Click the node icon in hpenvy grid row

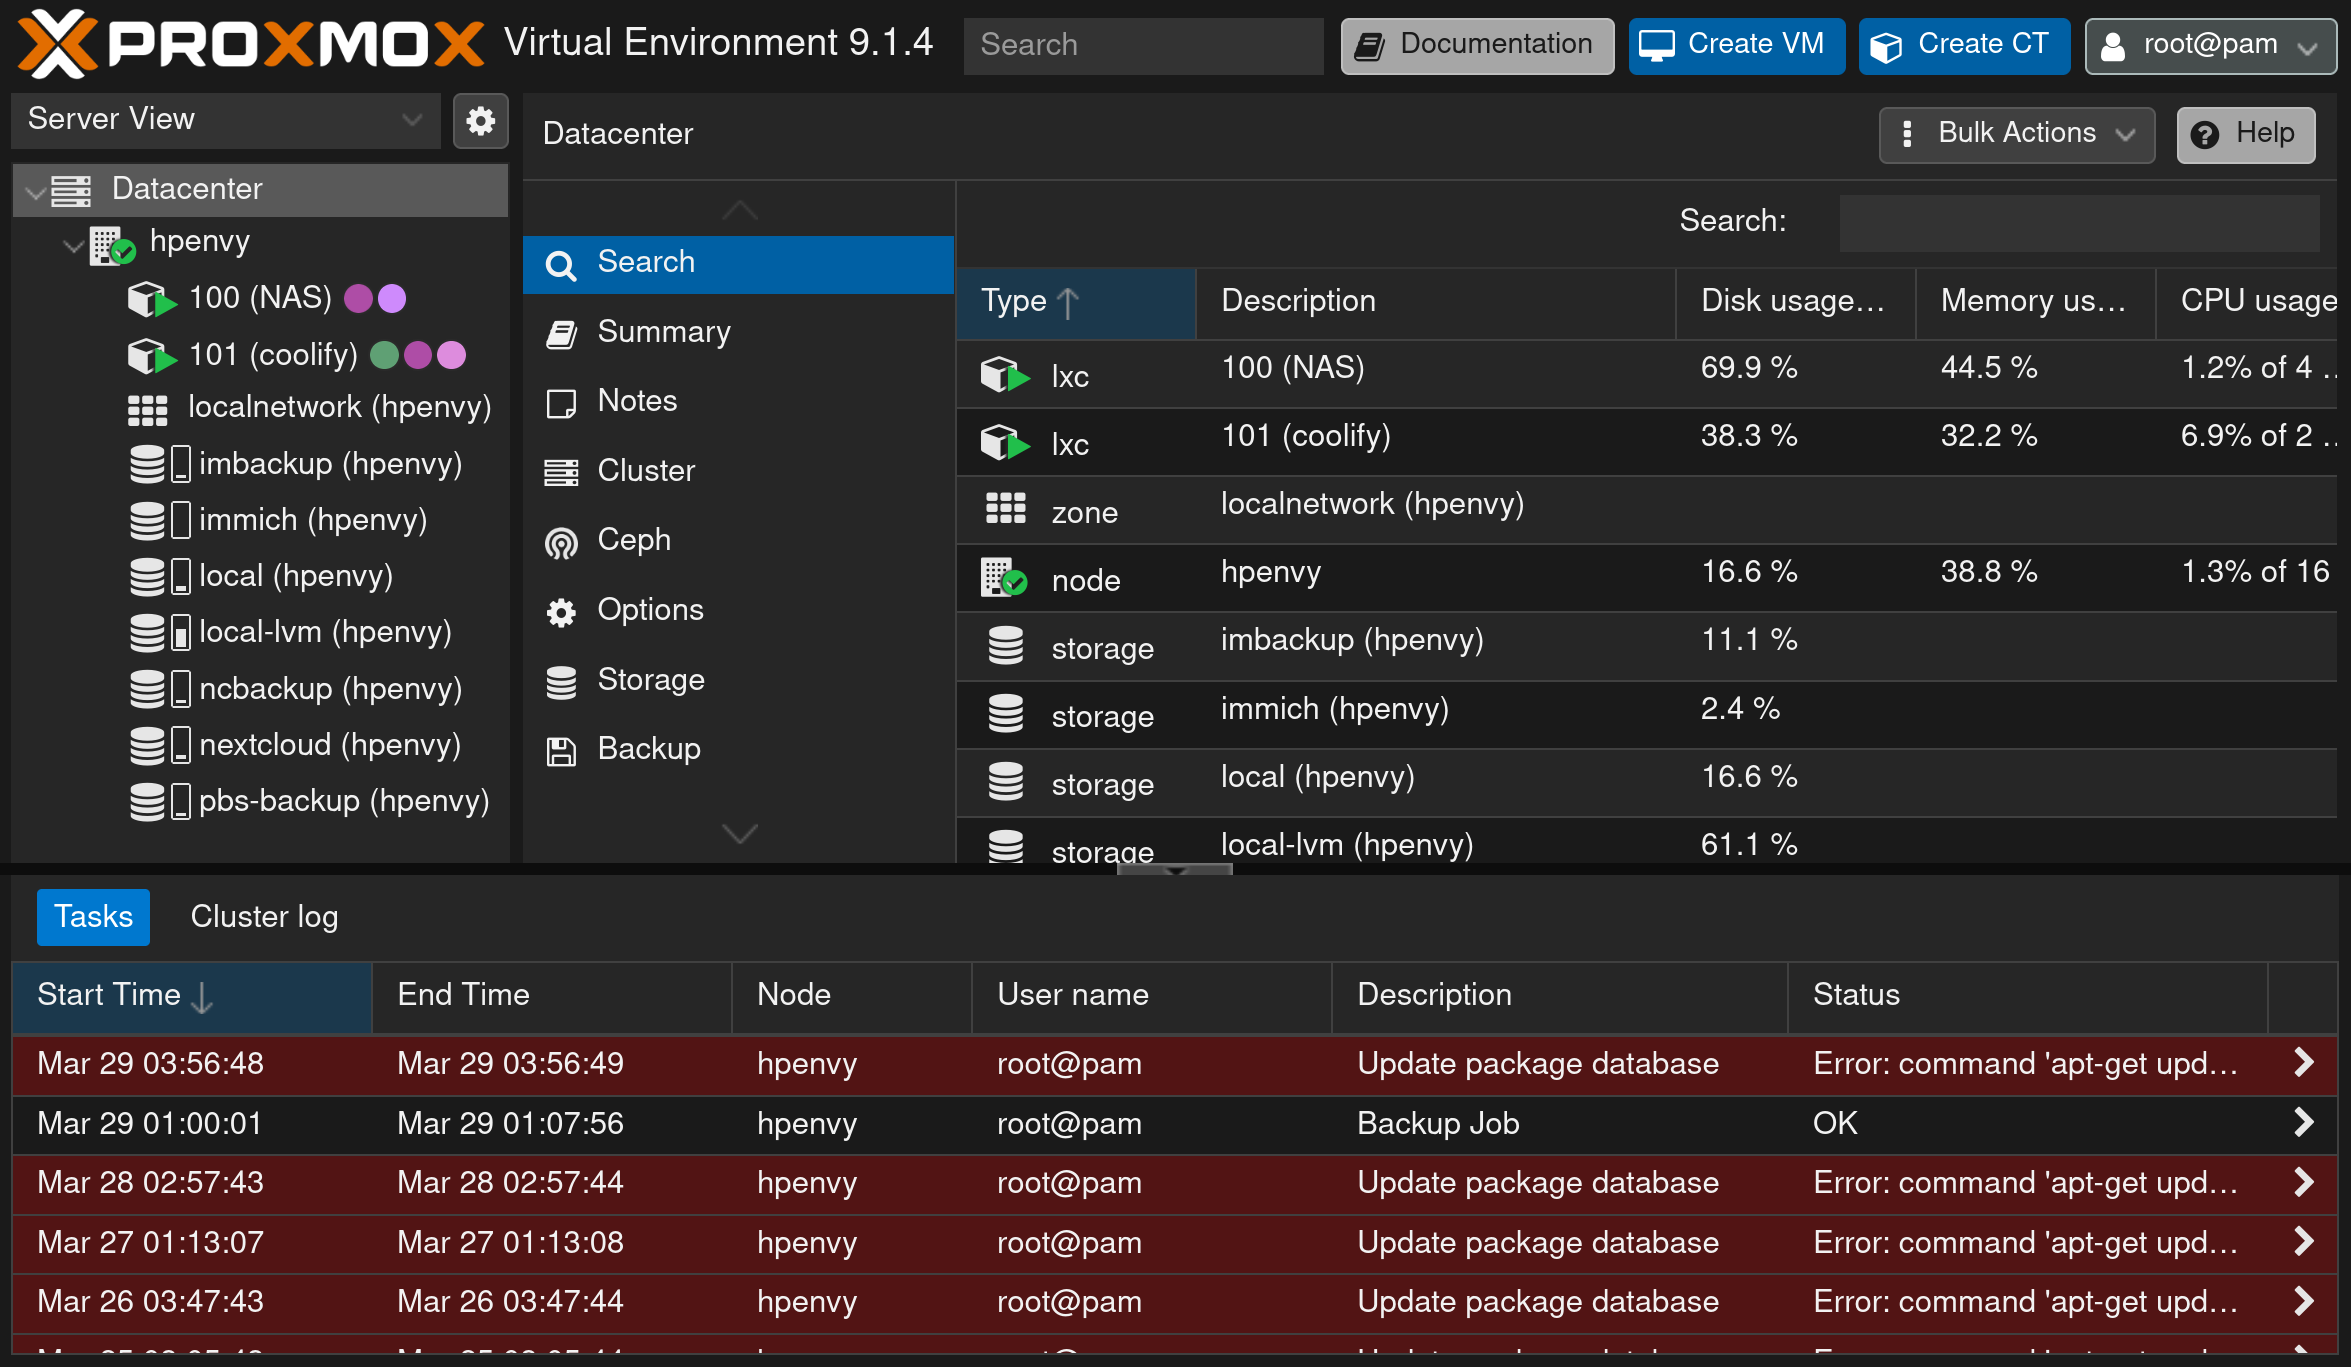[x=1004, y=578]
